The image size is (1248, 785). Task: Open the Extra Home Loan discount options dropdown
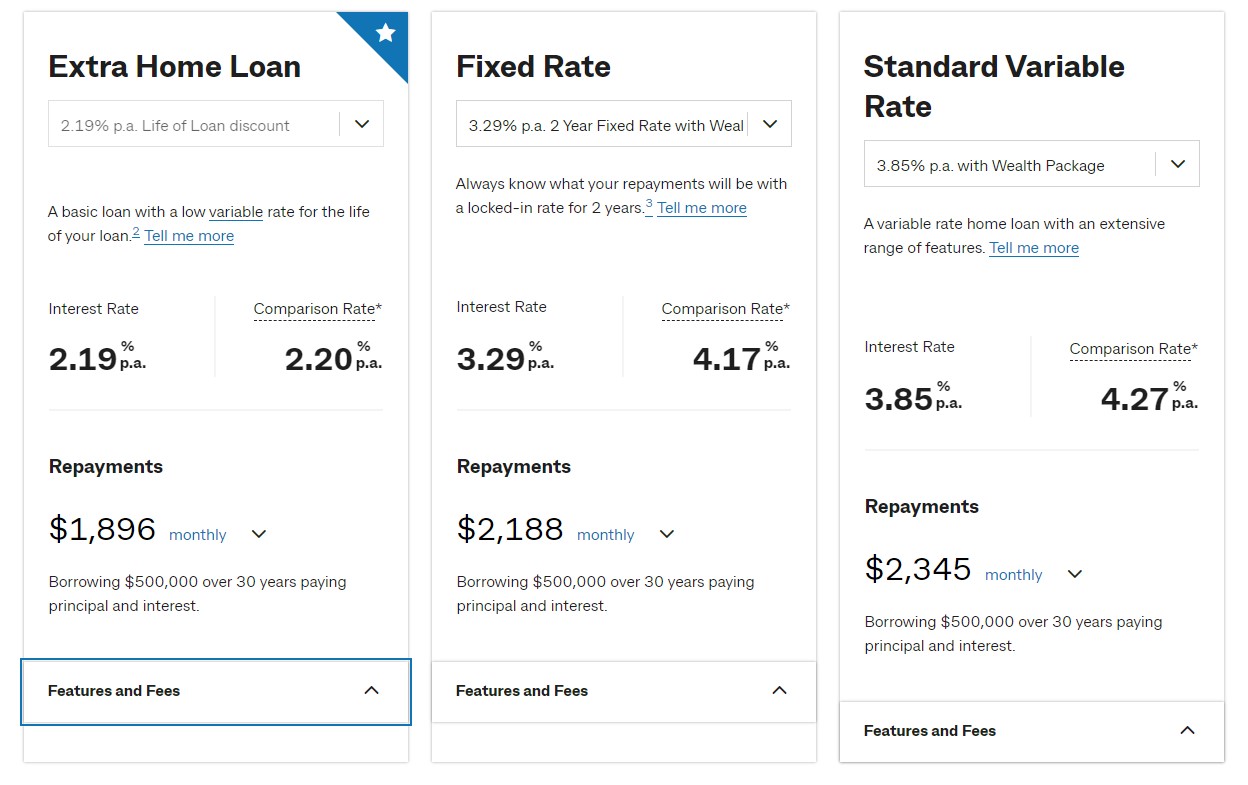pyautogui.click(x=215, y=122)
